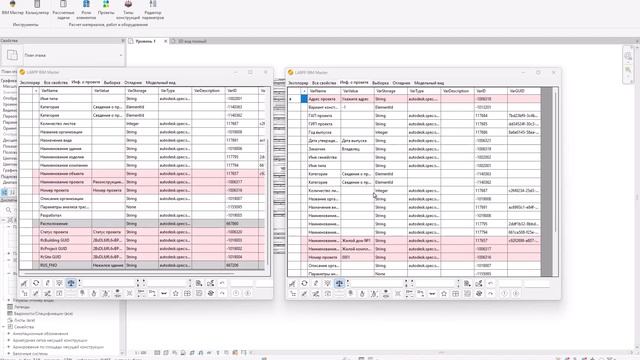This screenshot has width=640, height=360.
Task: Click the undo arrow icon in right window upper toolbar
Action: point(490,283)
